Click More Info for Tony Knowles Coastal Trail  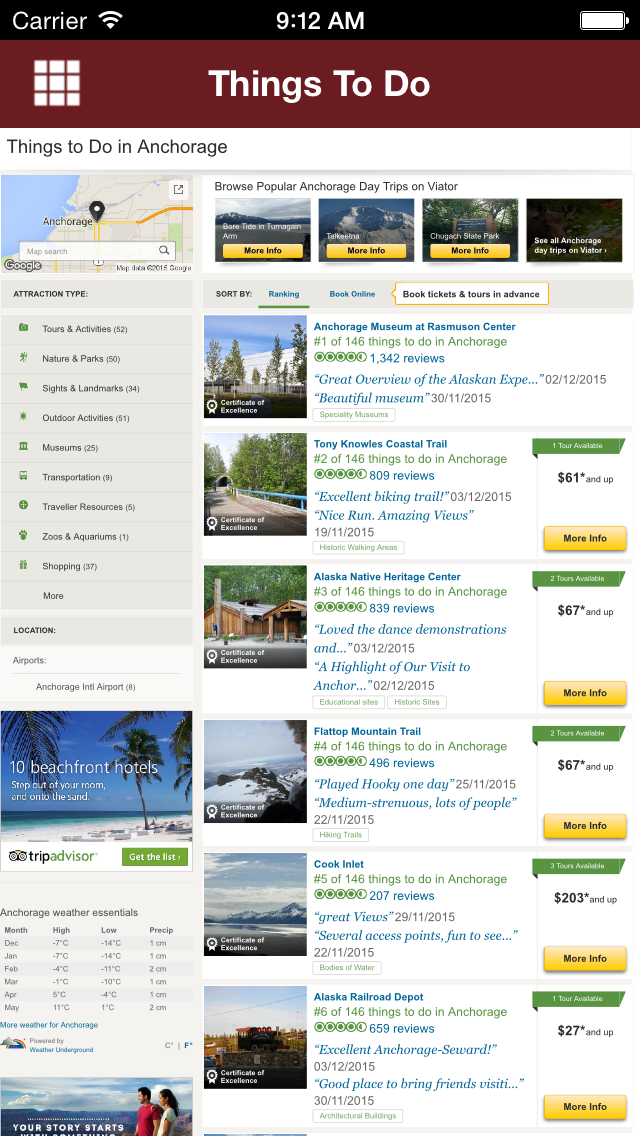pos(585,538)
